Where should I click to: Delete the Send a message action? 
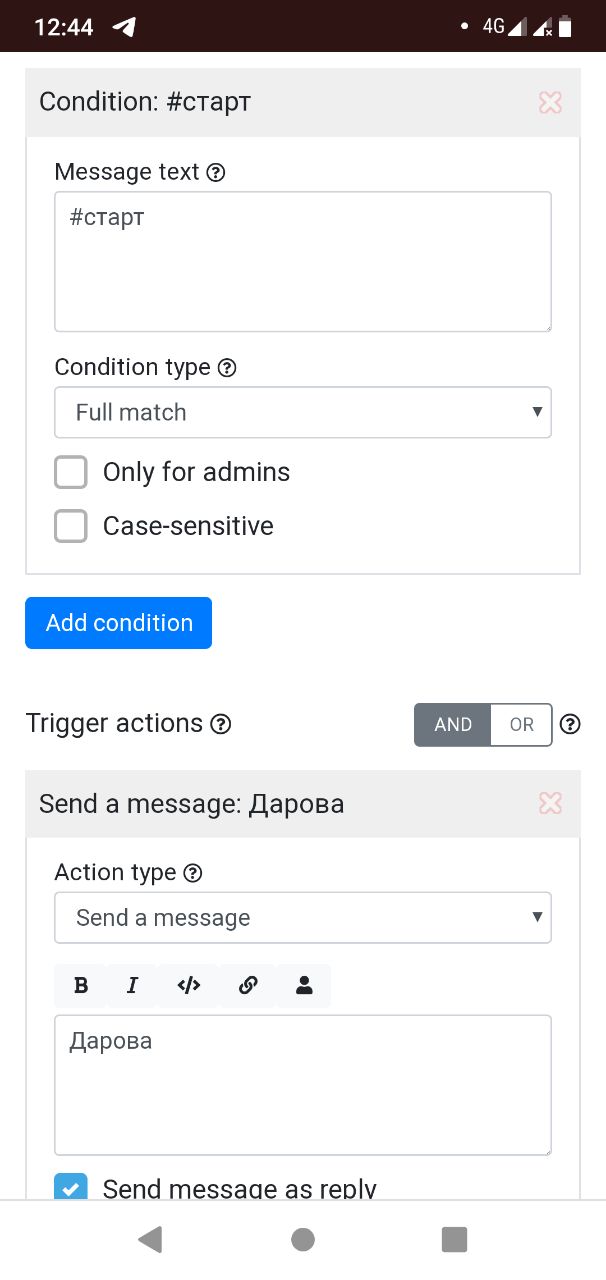pyautogui.click(x=550, y=803)
